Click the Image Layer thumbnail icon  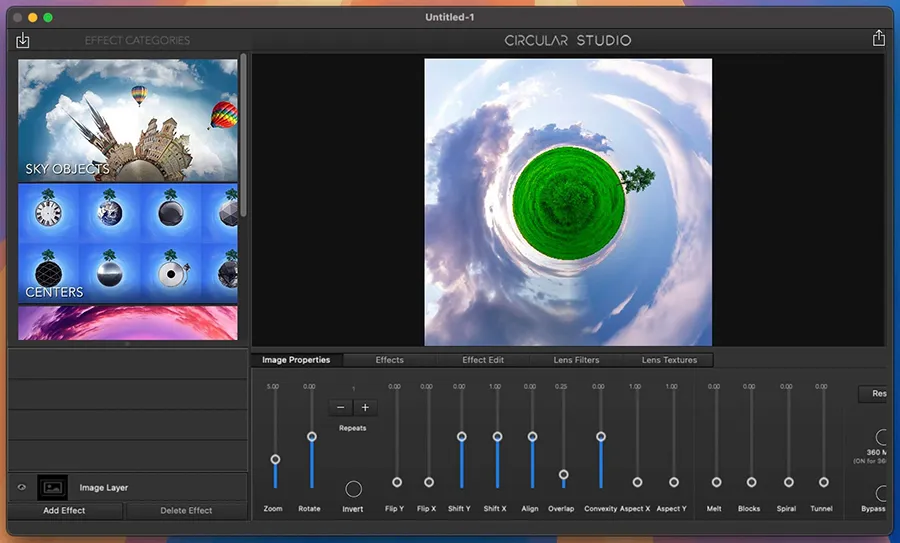52,487
